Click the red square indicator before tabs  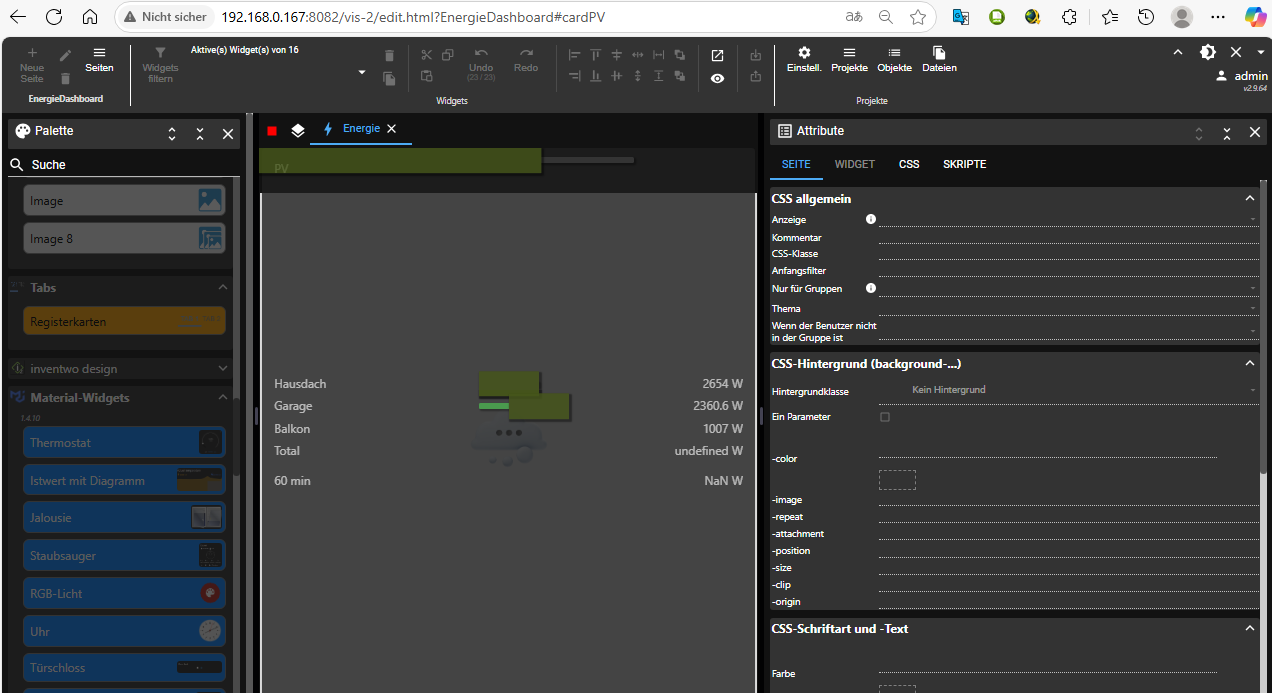(272, 130)
